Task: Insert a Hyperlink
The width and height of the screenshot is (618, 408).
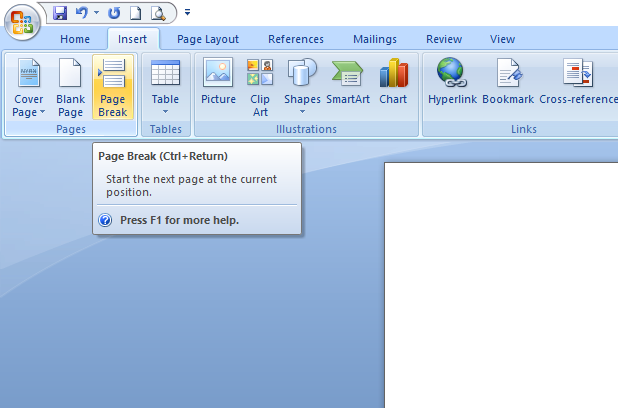Action: click(x=451, y=85)
